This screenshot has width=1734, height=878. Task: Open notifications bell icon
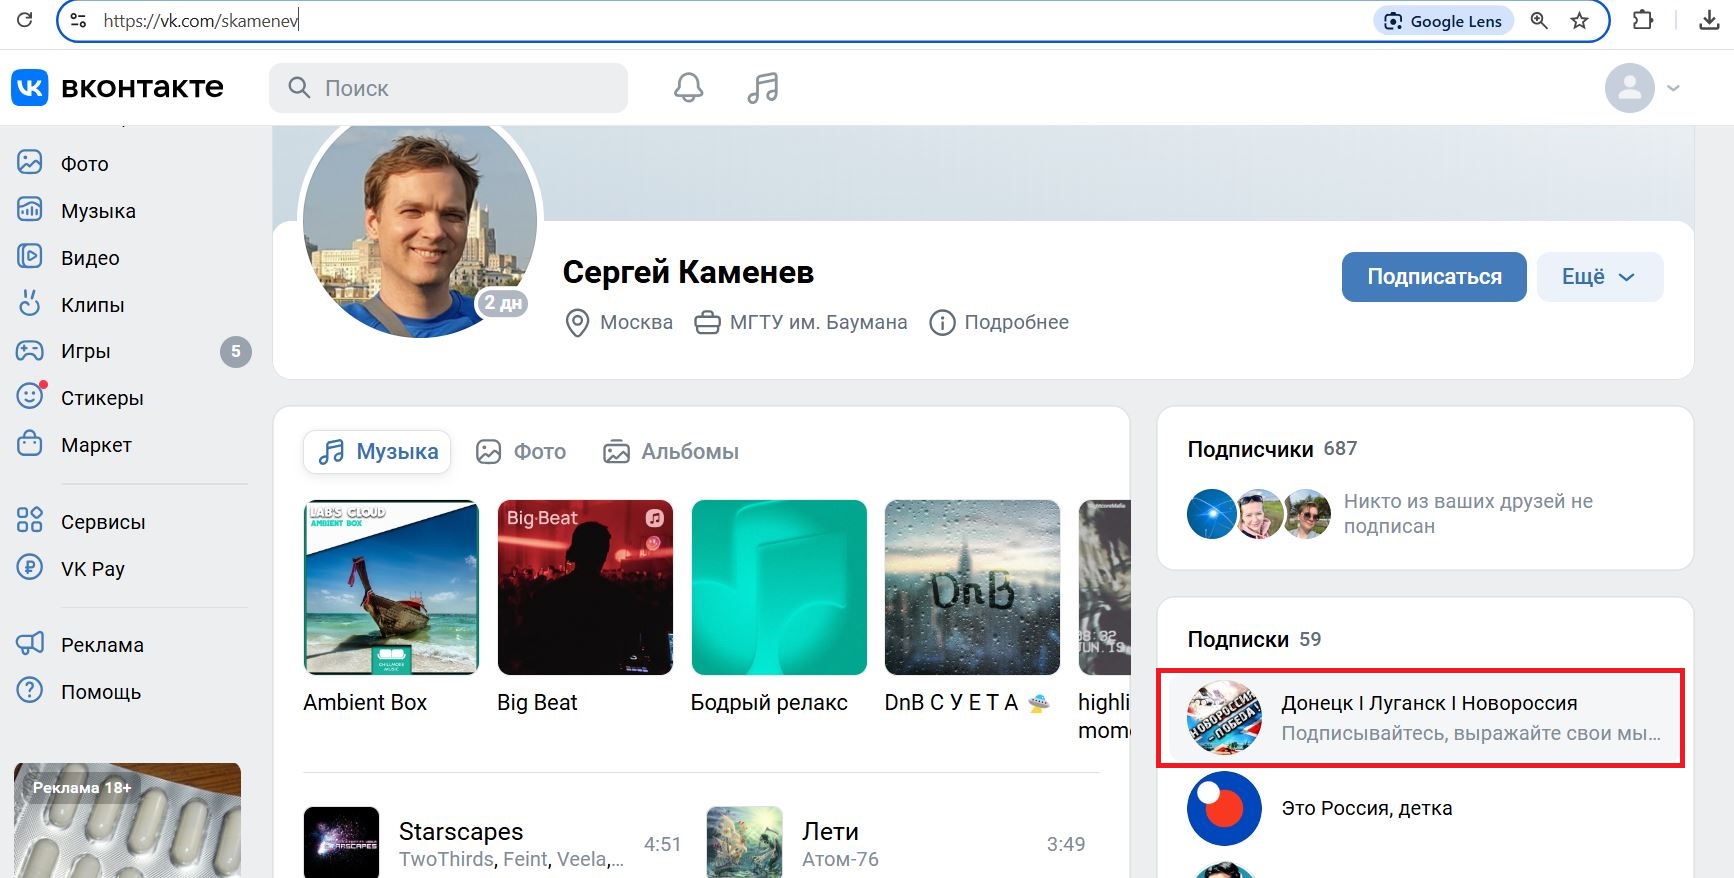pos(688,88)
